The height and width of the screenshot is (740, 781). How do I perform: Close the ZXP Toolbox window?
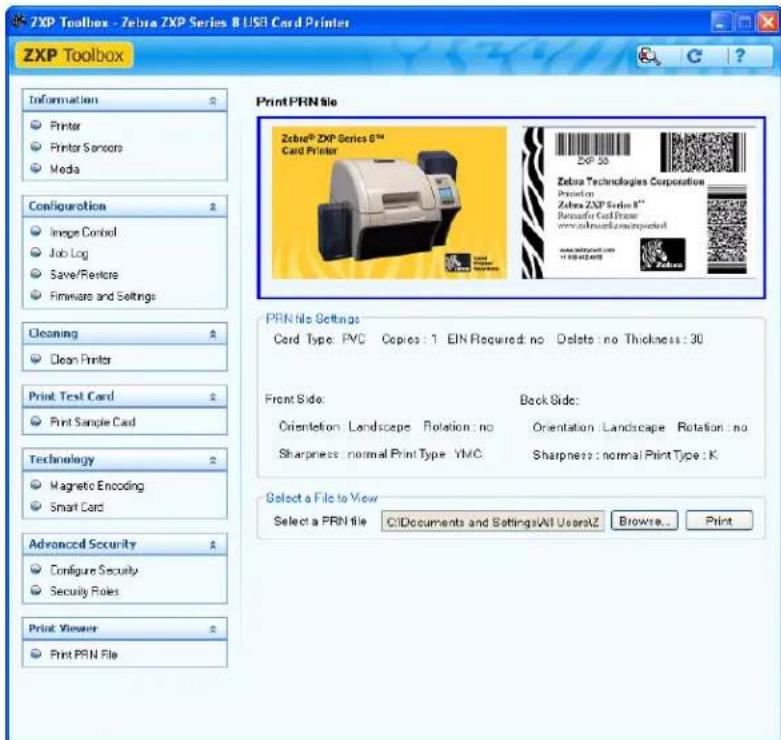[x=767, y=22]
